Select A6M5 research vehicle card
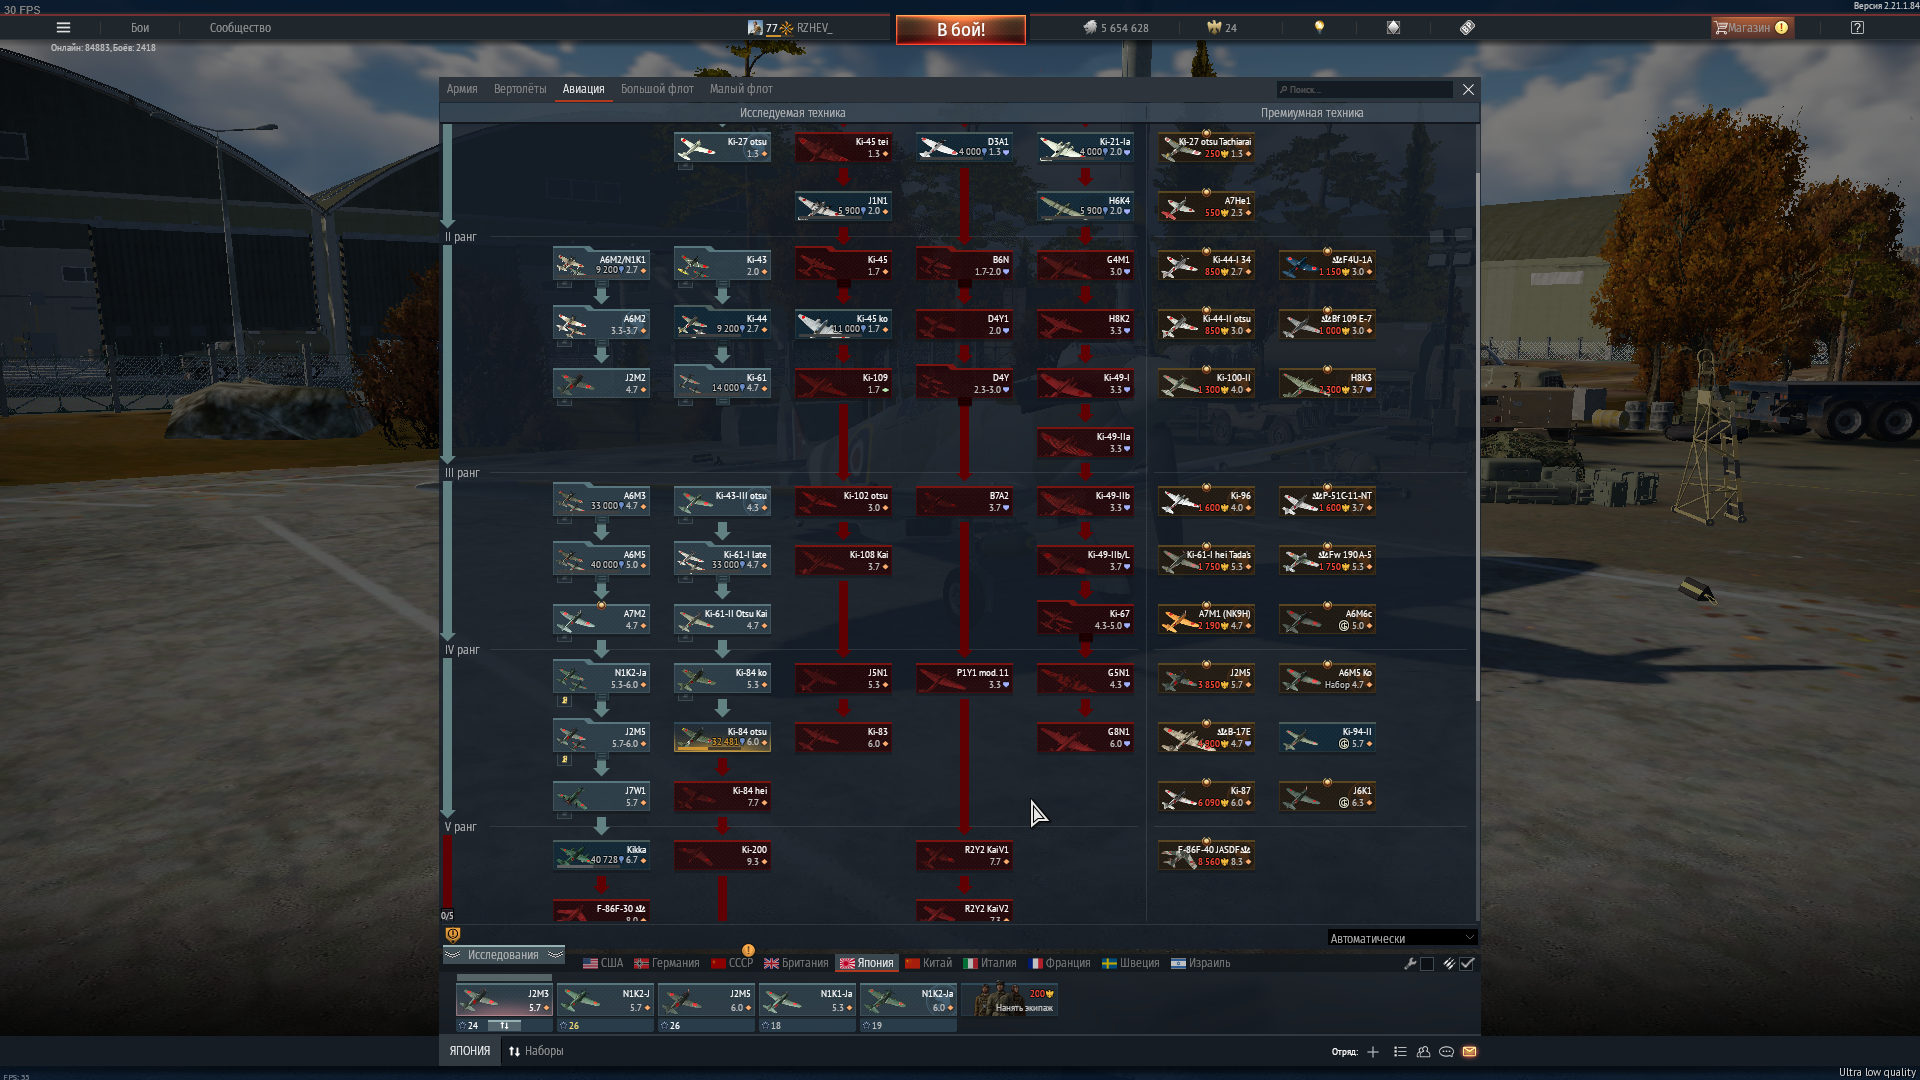The height and width of the screenshot is (1080, 1920). [x=601, y=561]
